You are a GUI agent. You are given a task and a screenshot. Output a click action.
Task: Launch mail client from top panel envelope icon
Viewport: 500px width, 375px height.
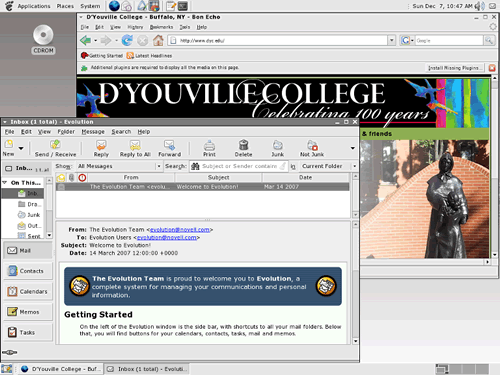point(127,6)
